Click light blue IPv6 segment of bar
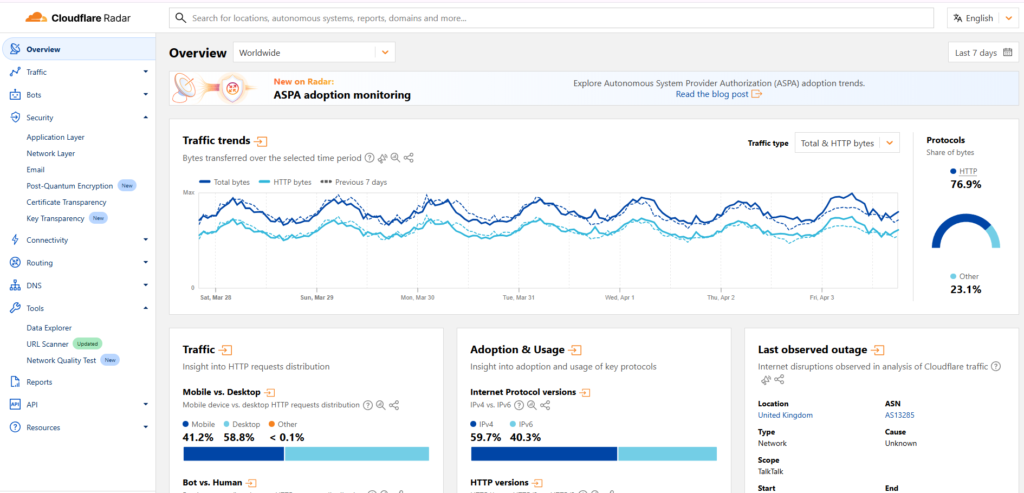The width and height of the screenshot is (1024, 493). tap(667, 454)
